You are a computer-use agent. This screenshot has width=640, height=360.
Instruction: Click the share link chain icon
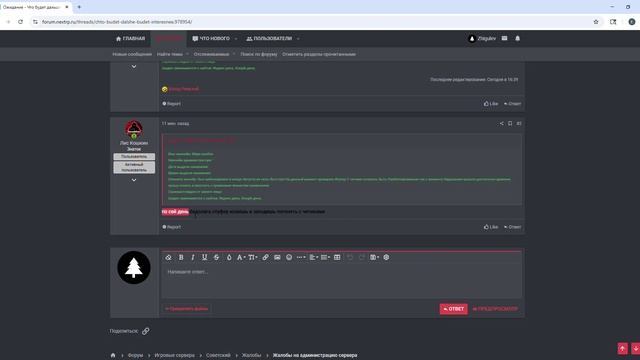click(146, 331)
